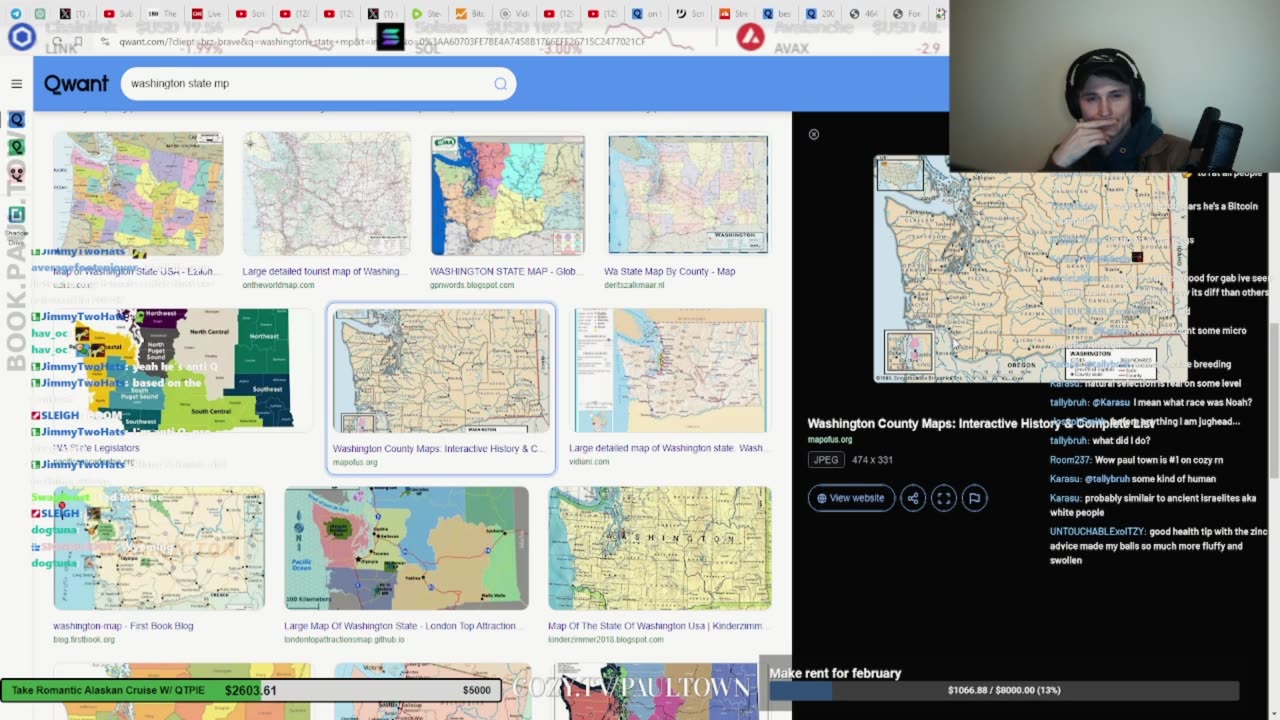The height and width of the screenshot is (720, 1280).
Task: Select the Washington County Maps result thumbnail
Action: click(x=441, y=370)
